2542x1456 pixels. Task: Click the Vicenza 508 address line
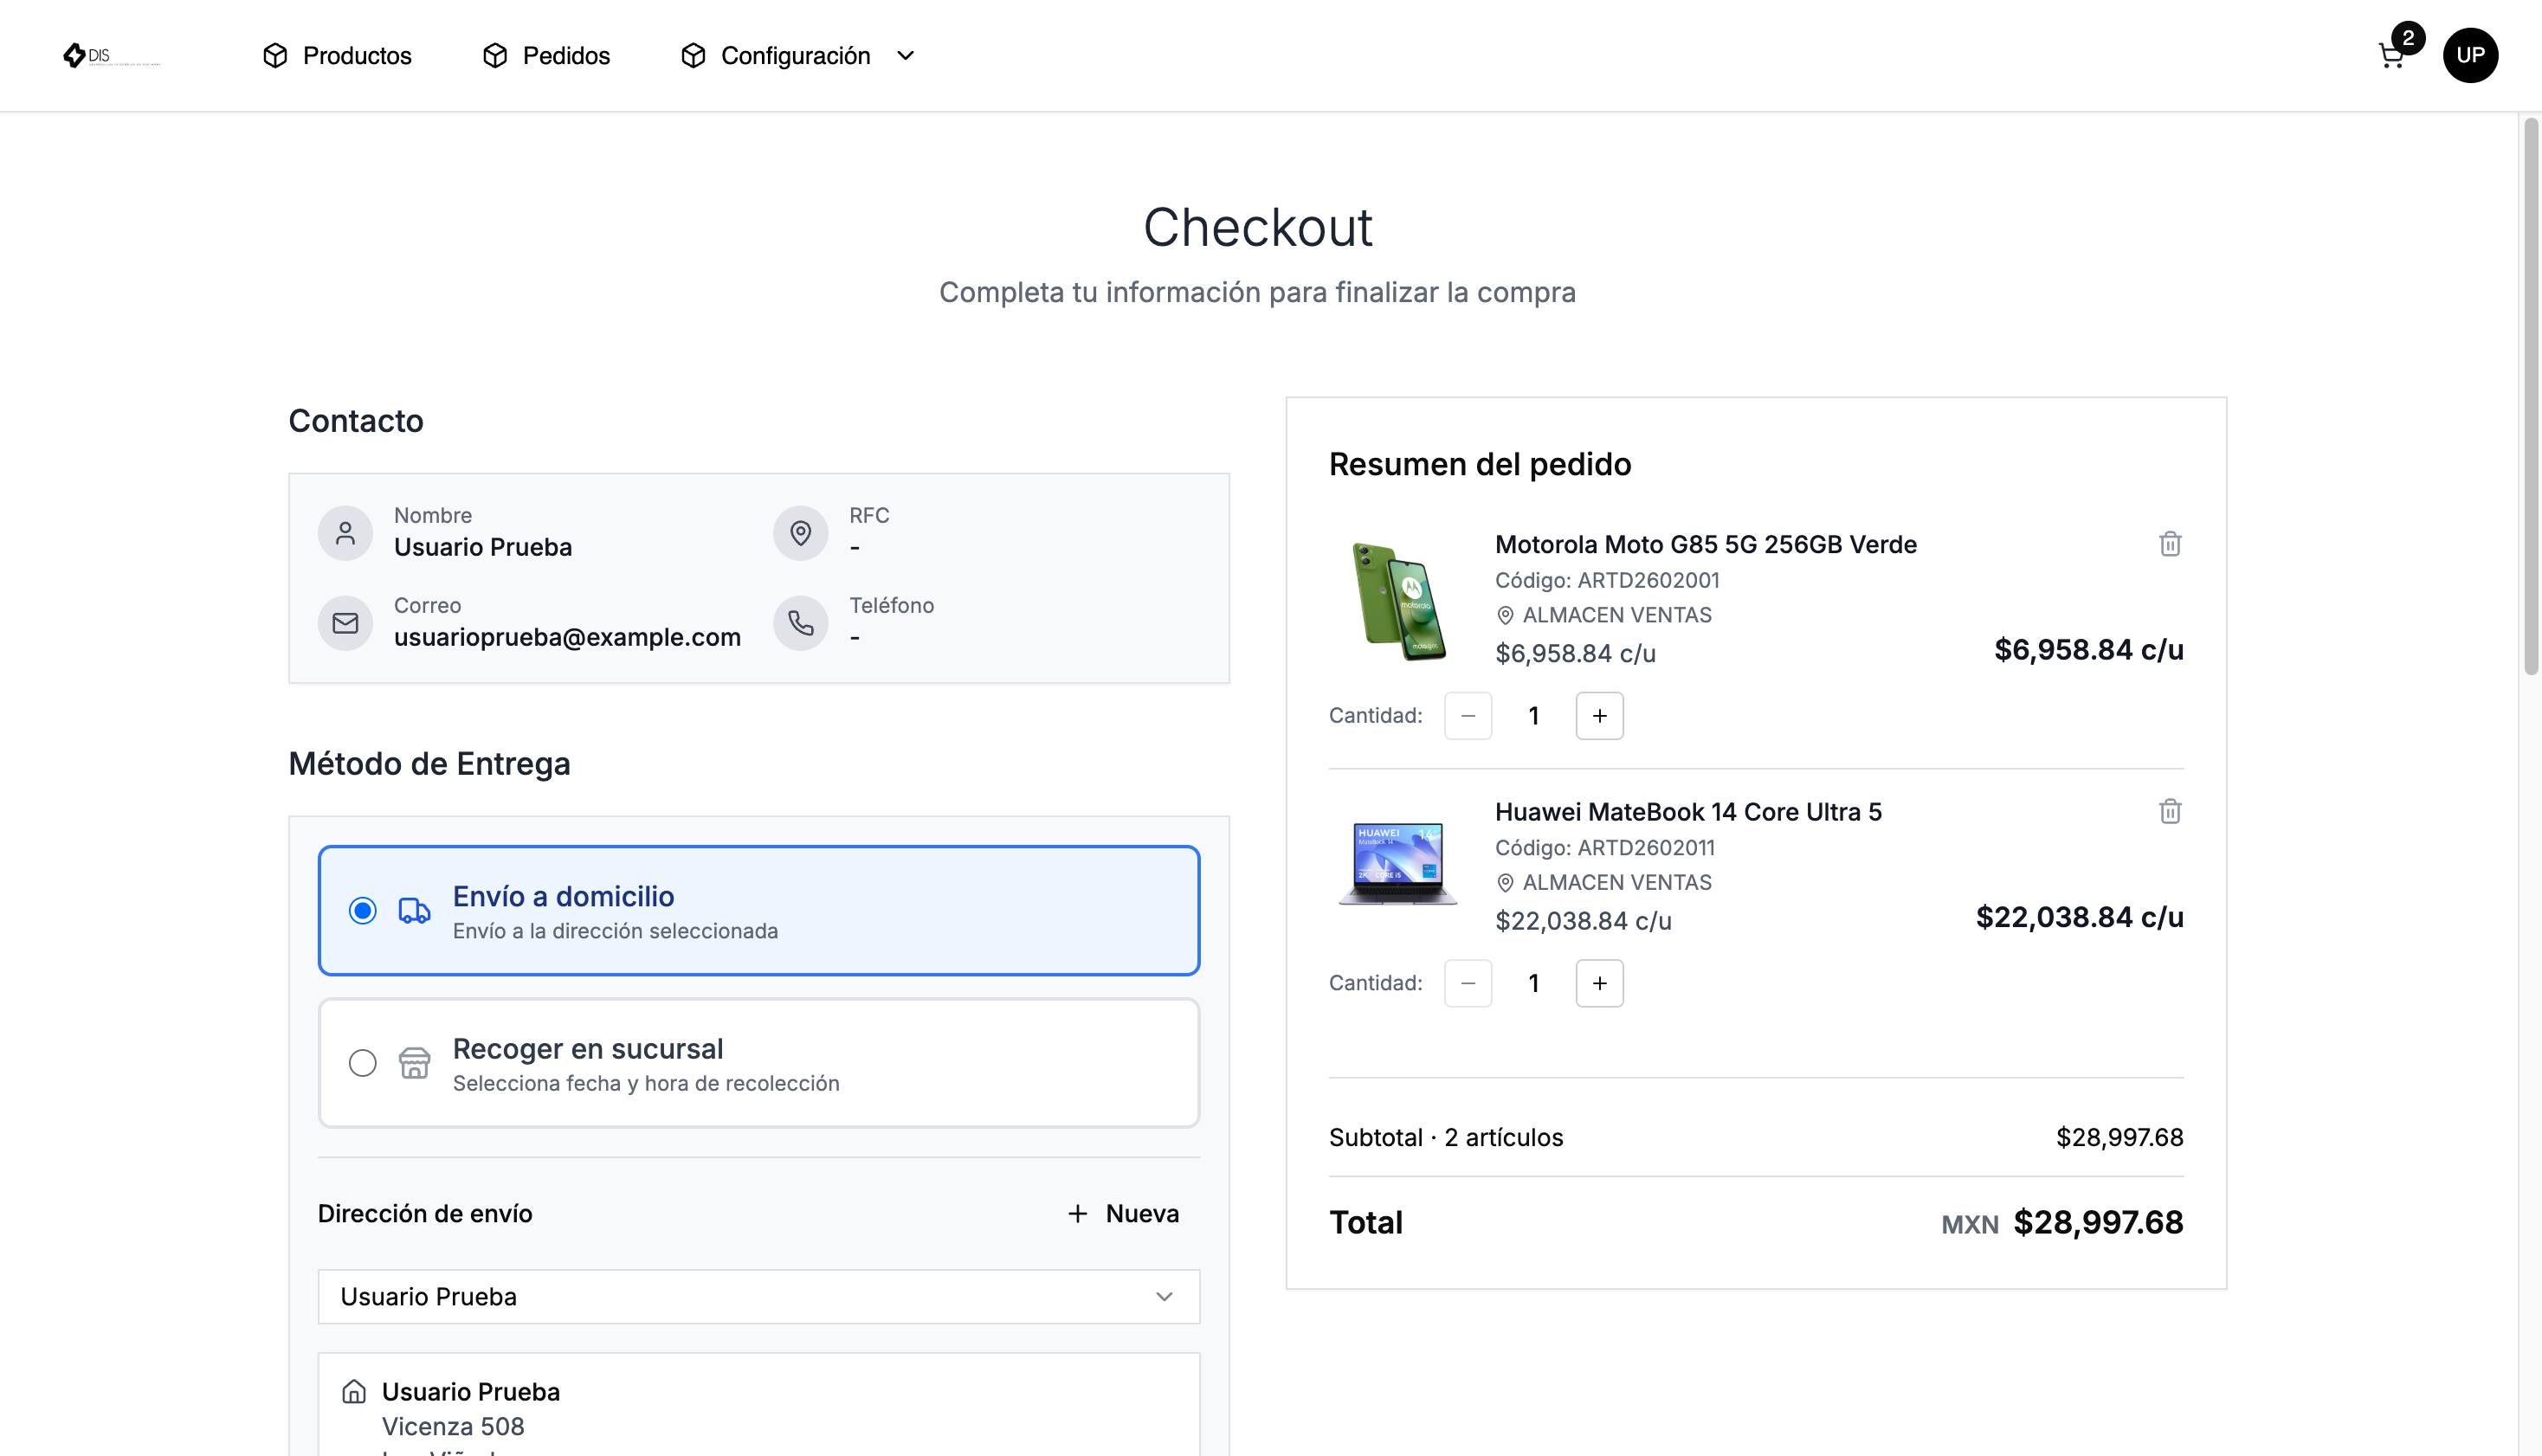click(x=453, y=1427)
